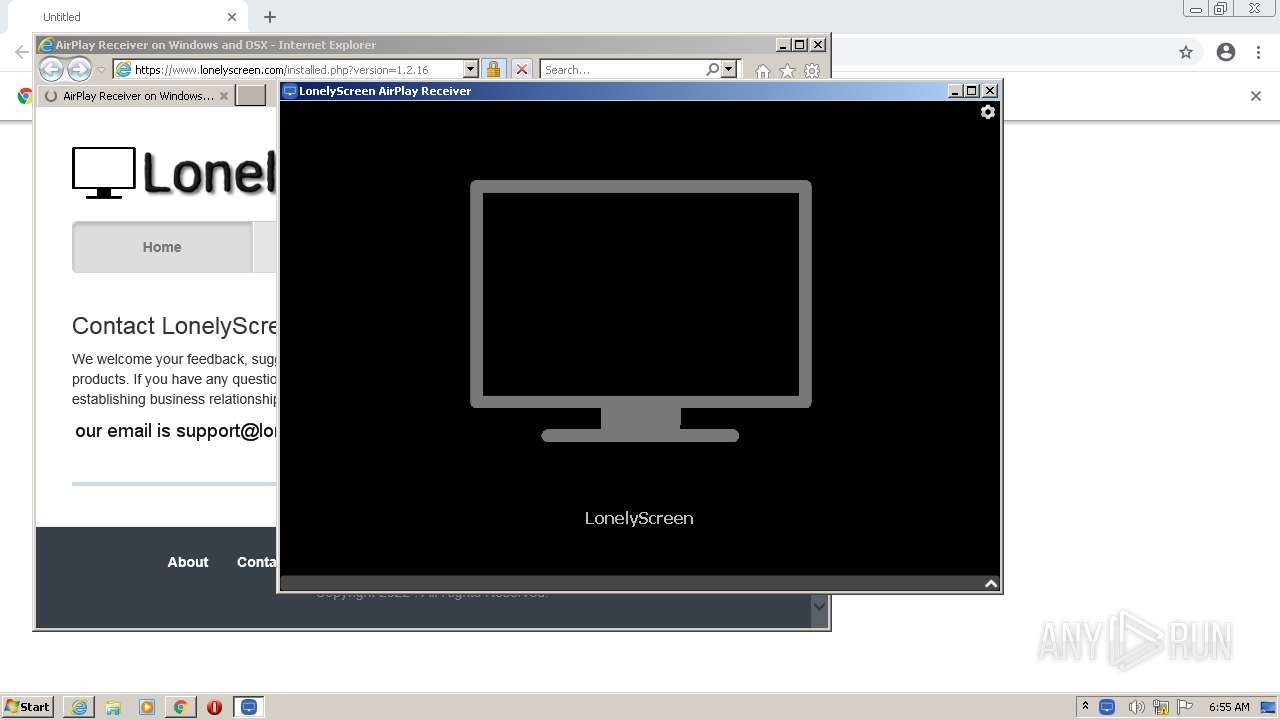Click the LonelyScreen system tray icon
Viewport: 1280px width, 720px height.
(x=1107, y=707)
